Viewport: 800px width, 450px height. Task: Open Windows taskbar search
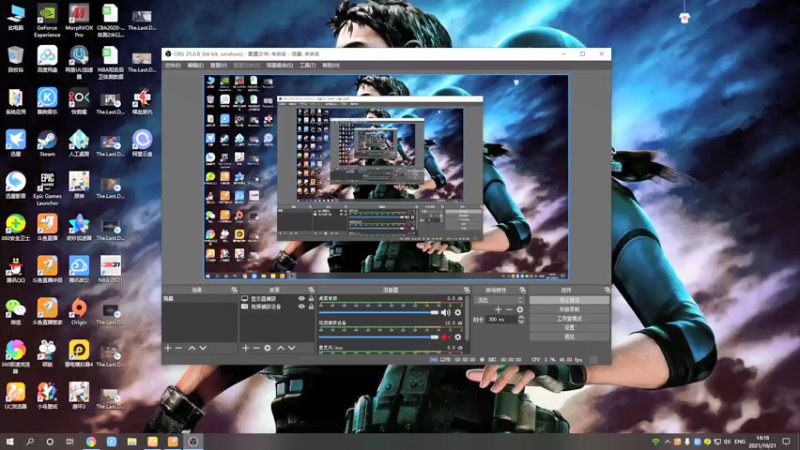30,442
